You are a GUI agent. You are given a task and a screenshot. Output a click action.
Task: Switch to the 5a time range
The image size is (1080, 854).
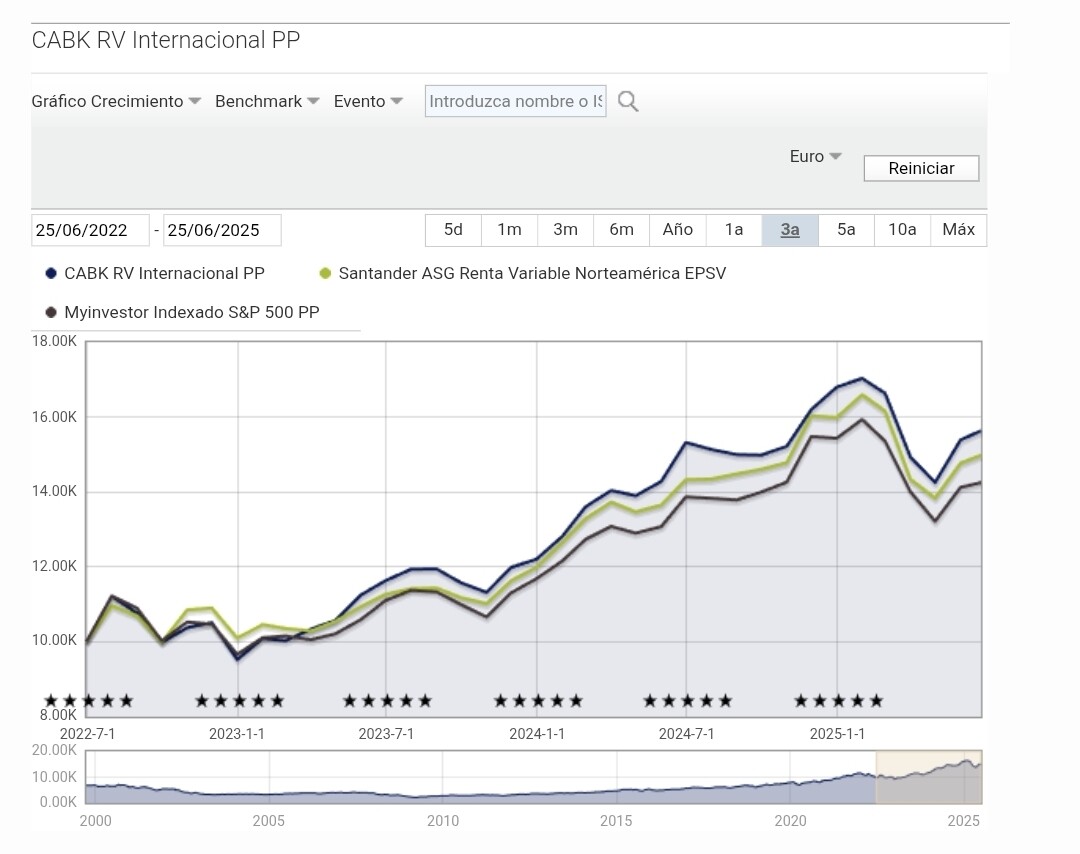click(846, 230)
